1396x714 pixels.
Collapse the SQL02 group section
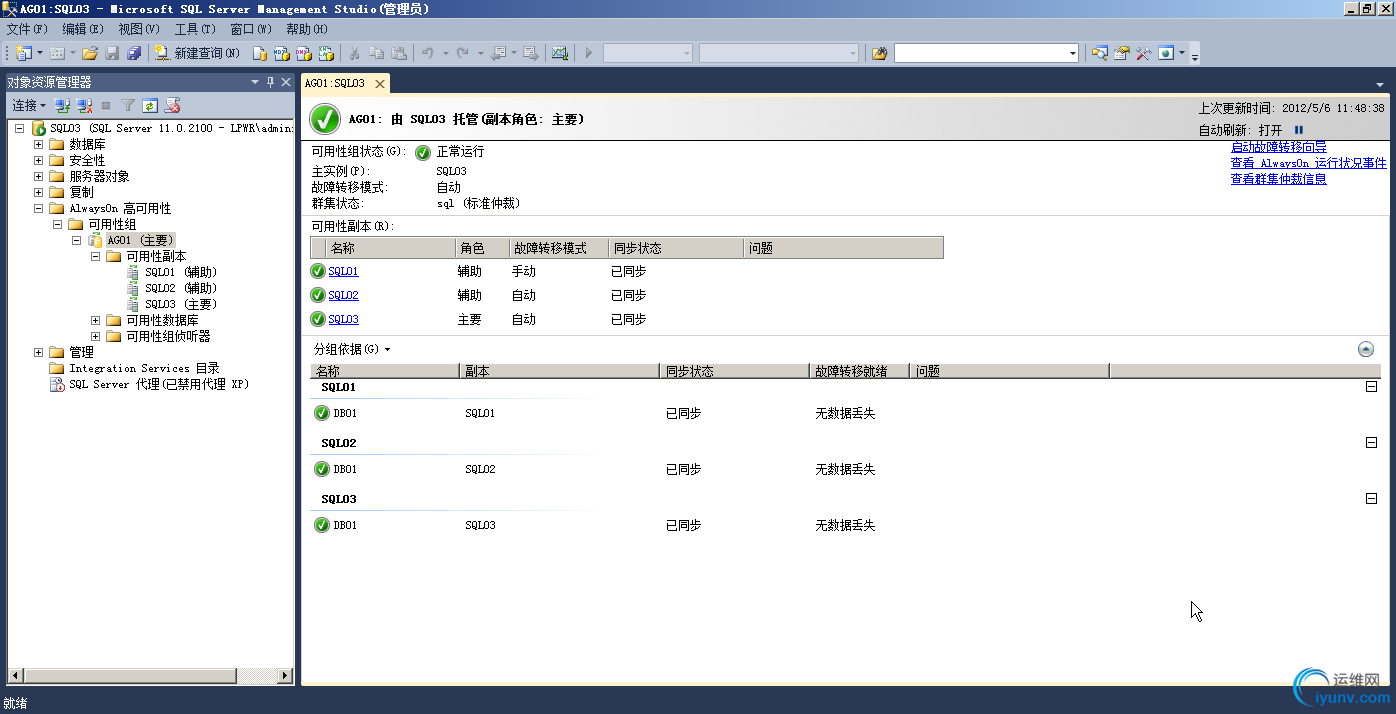pos(1372,443)
